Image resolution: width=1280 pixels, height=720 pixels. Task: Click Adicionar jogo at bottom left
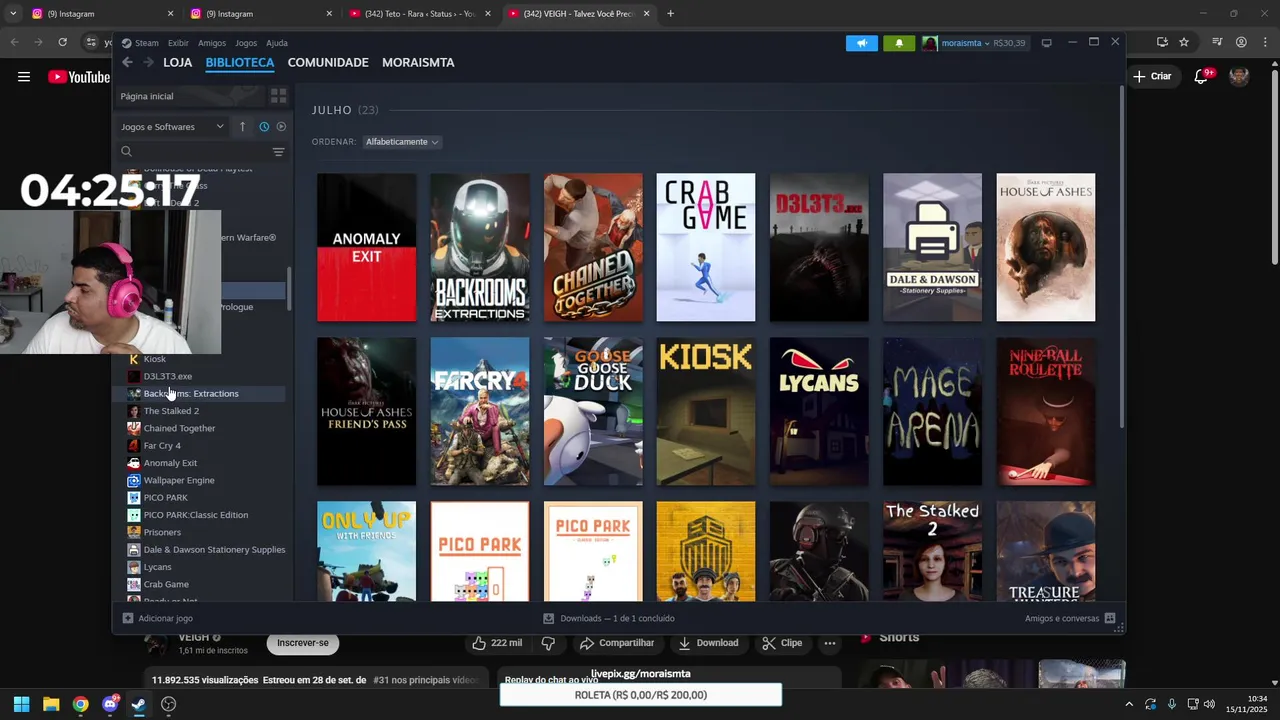[157, 618]
